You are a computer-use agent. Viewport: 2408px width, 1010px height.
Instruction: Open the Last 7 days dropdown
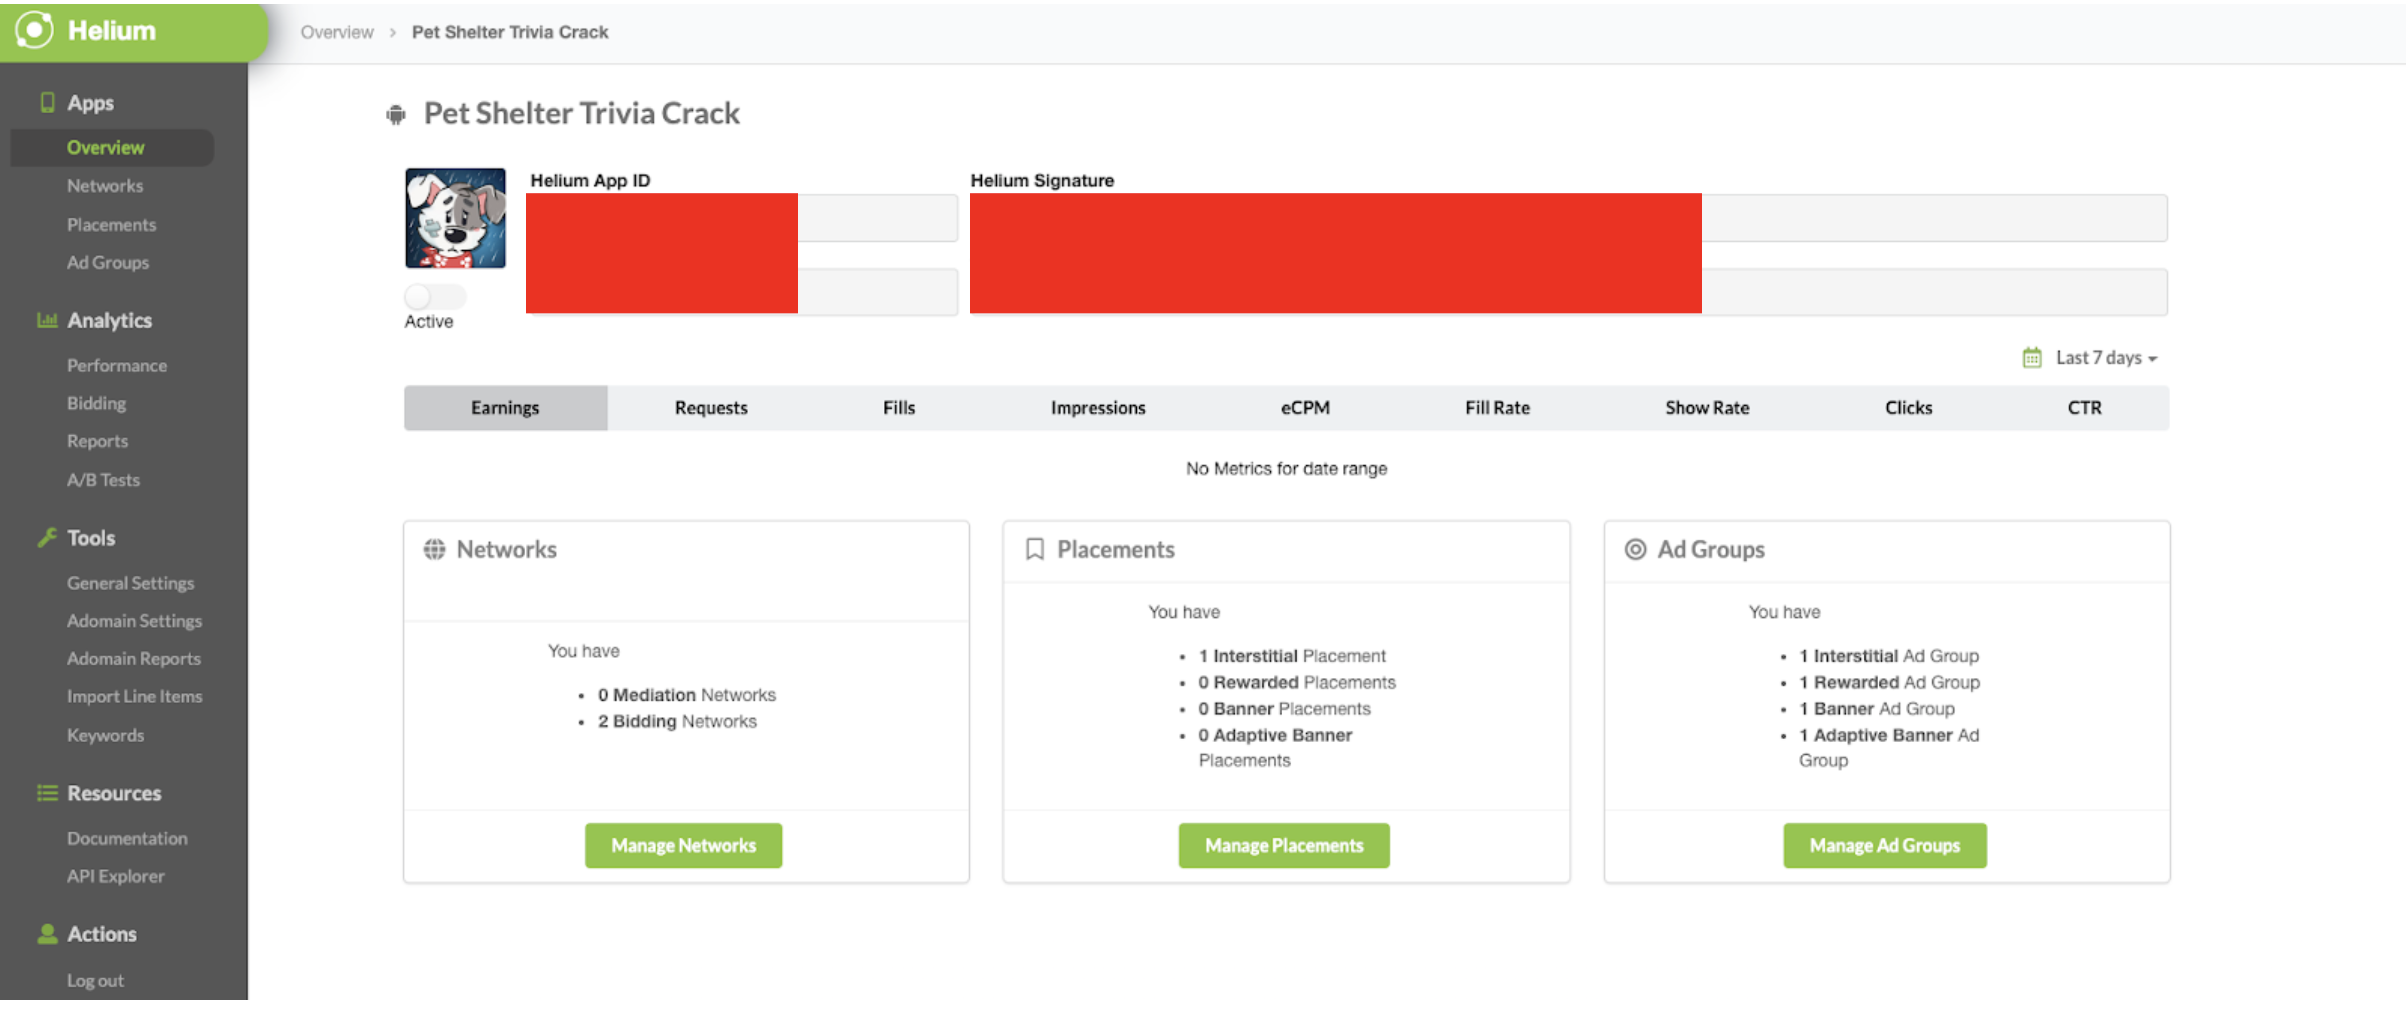click(x=2106, y=357)
